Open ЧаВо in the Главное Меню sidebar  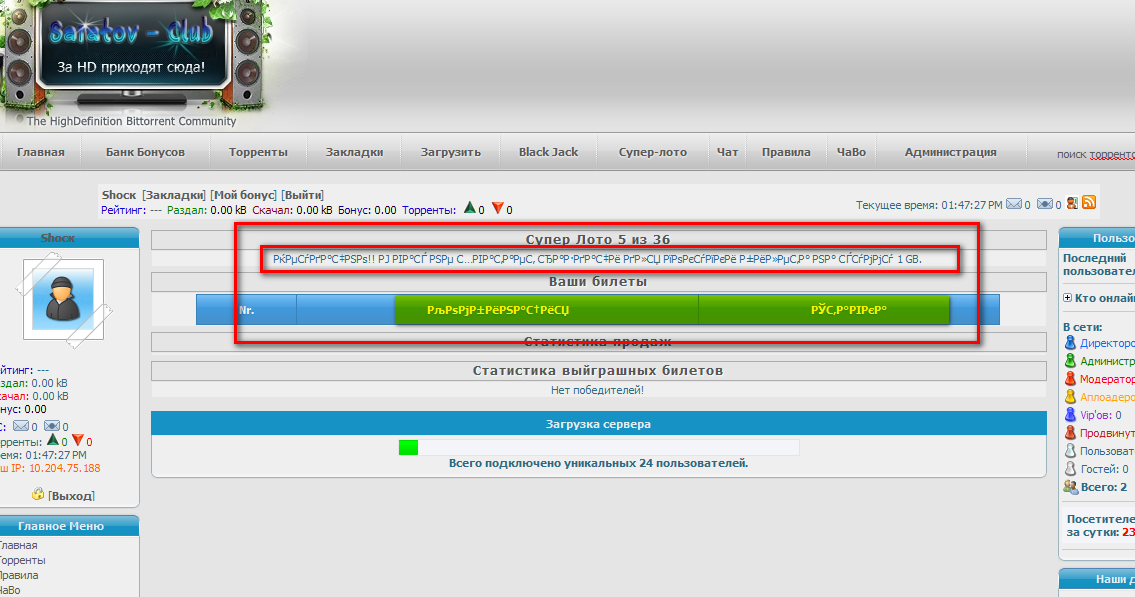click(10, 590)
